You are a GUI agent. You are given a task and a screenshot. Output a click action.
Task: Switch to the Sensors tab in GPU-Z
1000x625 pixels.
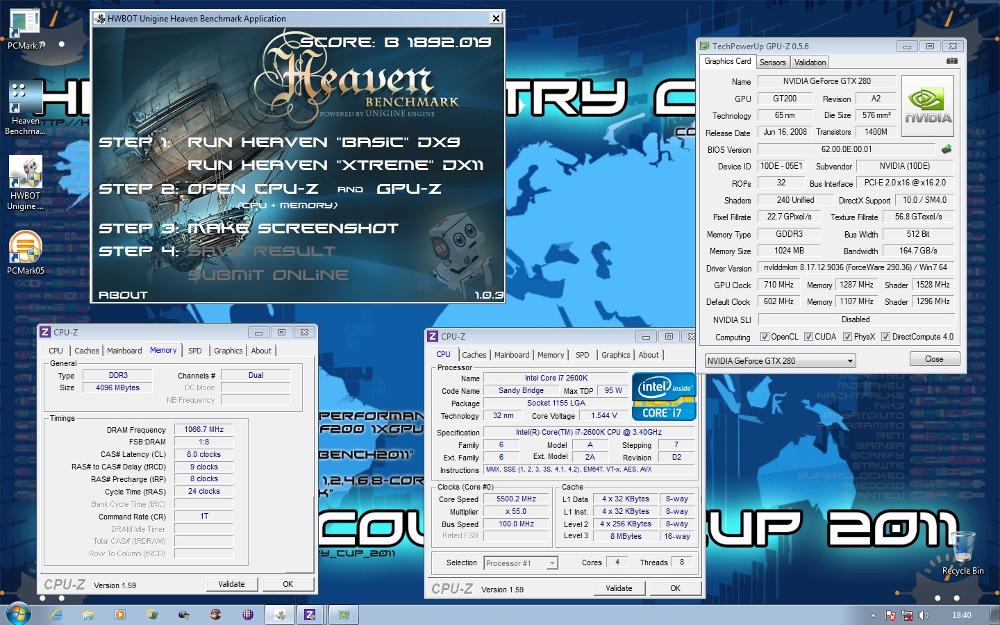(772, 62)
